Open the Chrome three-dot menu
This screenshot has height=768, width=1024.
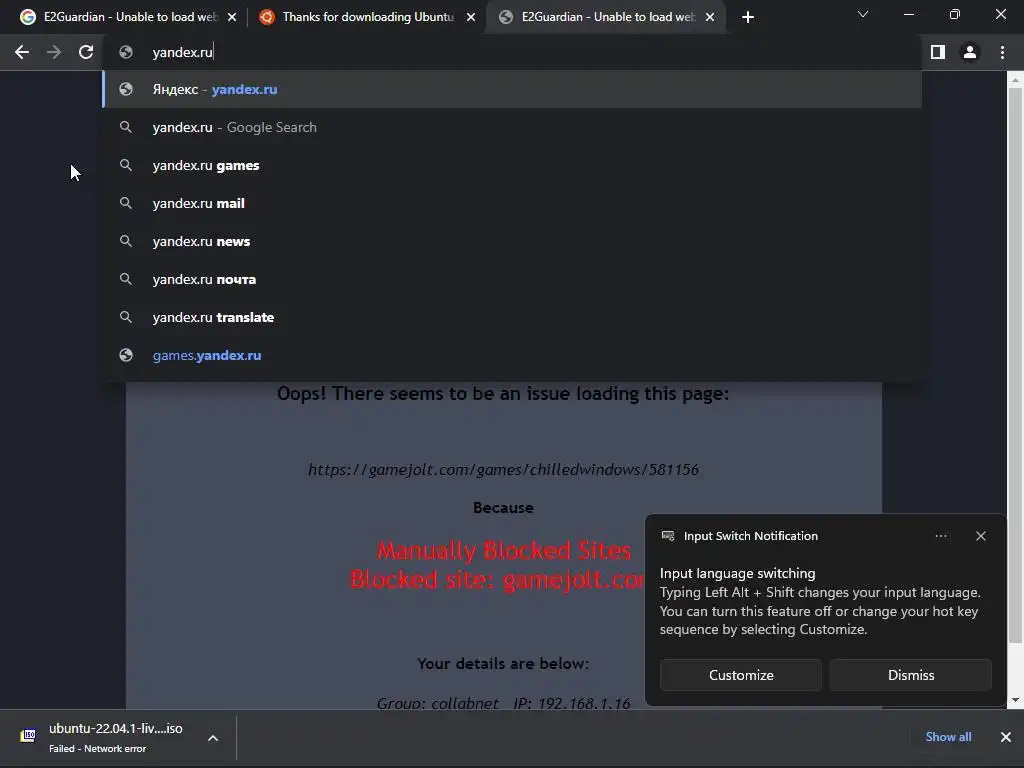pos(1002,52)
